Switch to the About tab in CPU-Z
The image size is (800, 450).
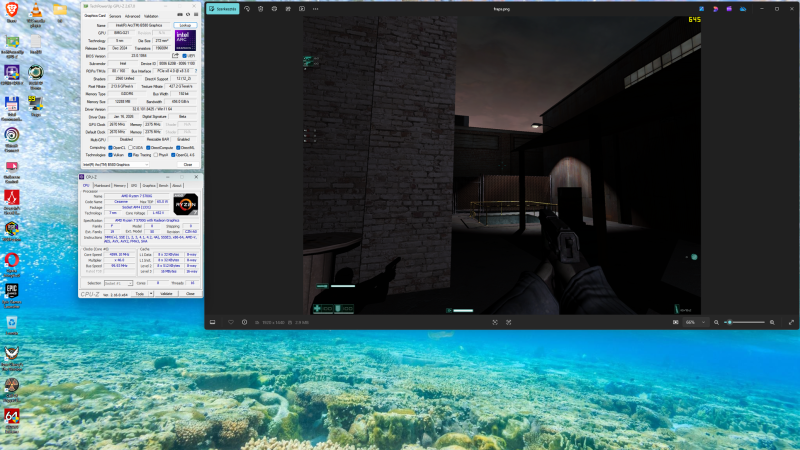(177, 186)
